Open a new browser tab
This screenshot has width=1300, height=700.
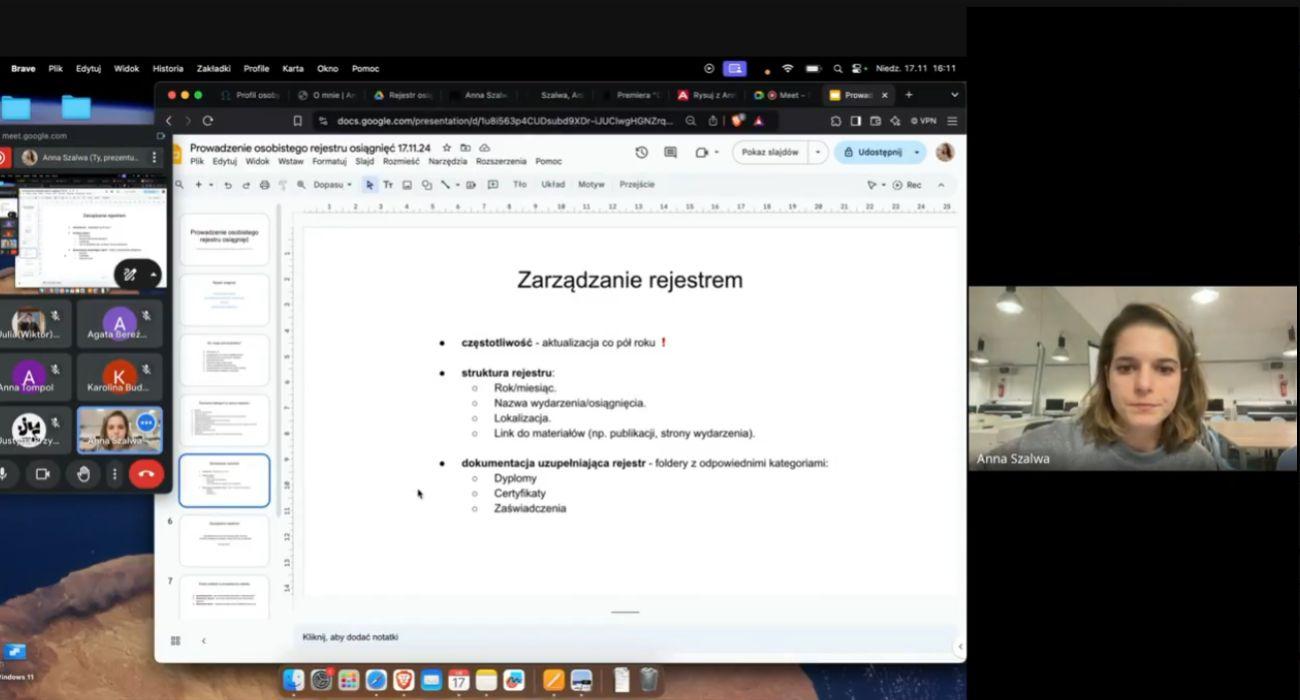(x=909, y=95)
